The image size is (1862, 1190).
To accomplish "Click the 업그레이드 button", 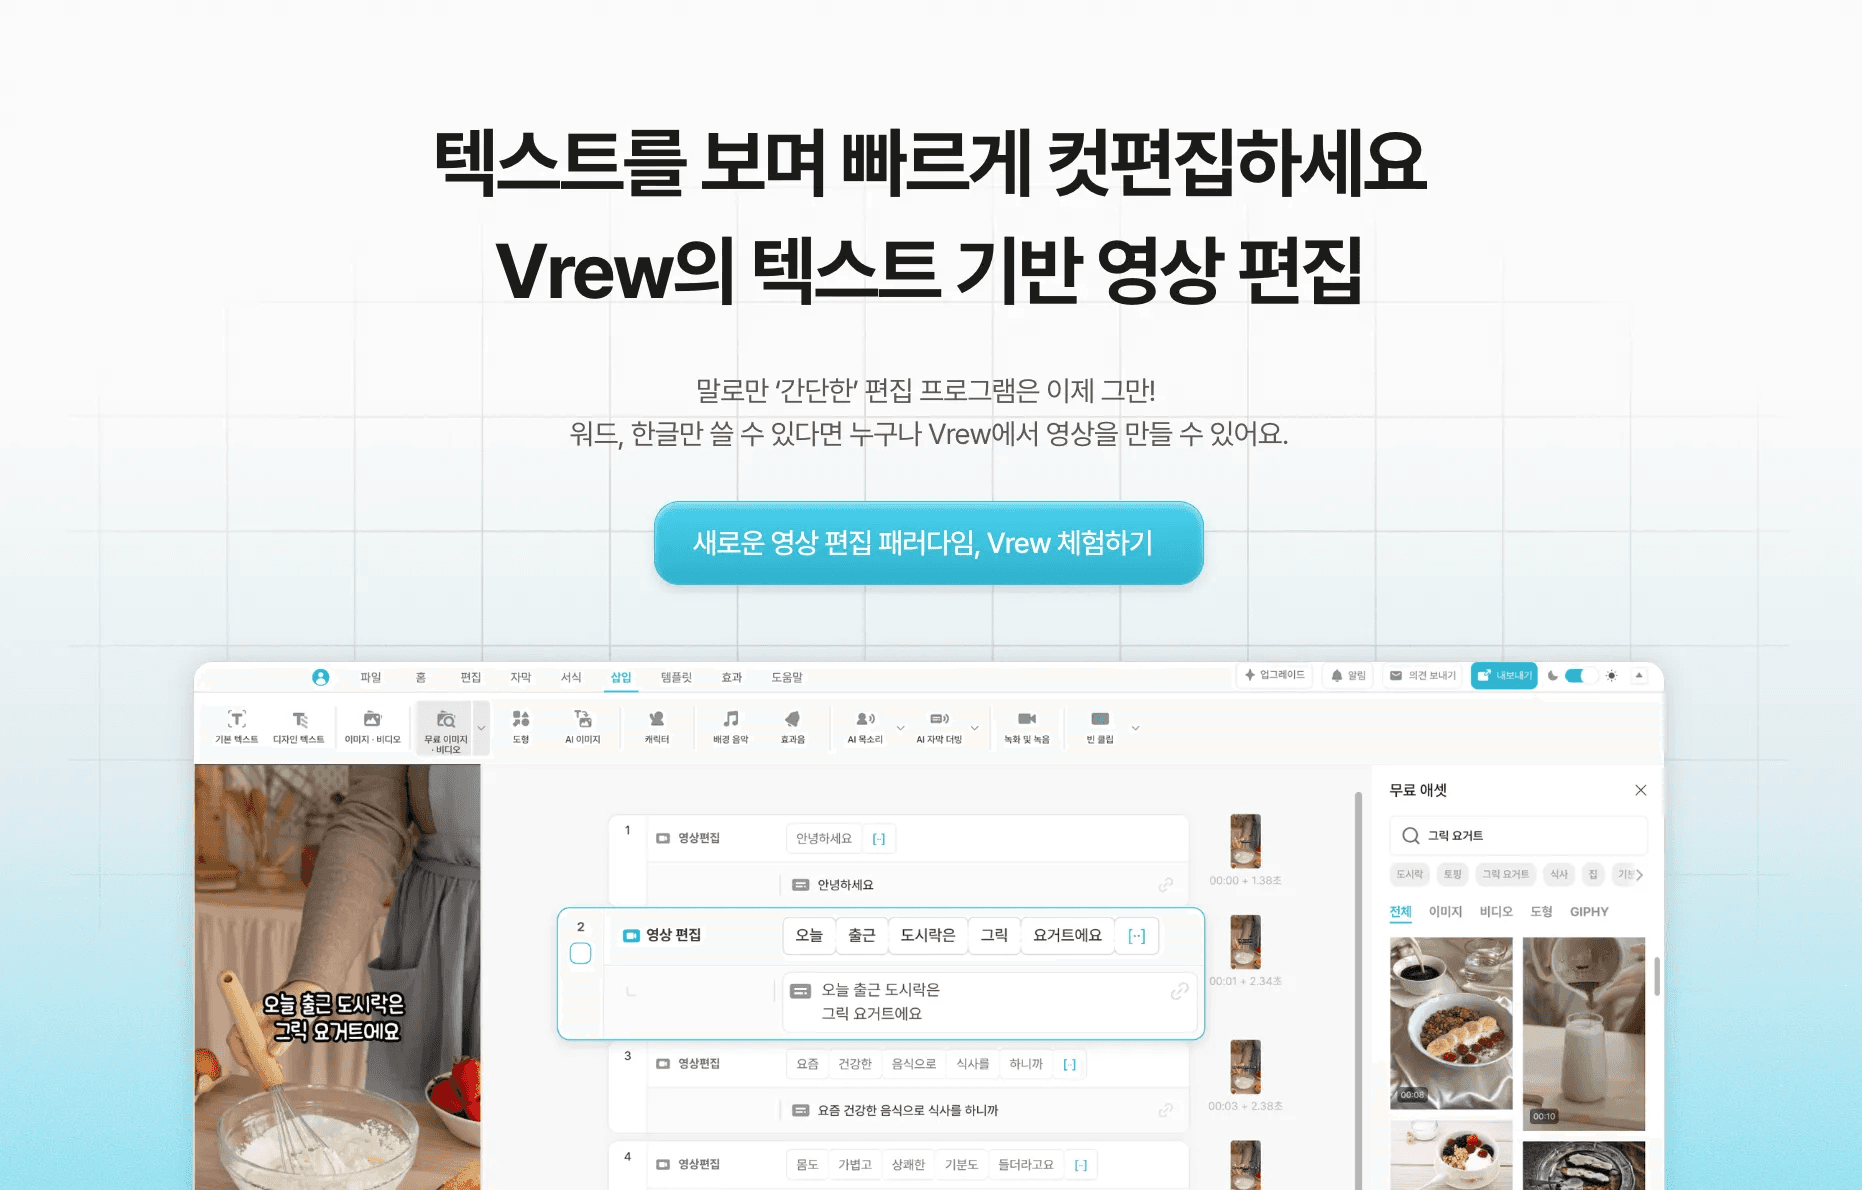I will [1275, 675].
